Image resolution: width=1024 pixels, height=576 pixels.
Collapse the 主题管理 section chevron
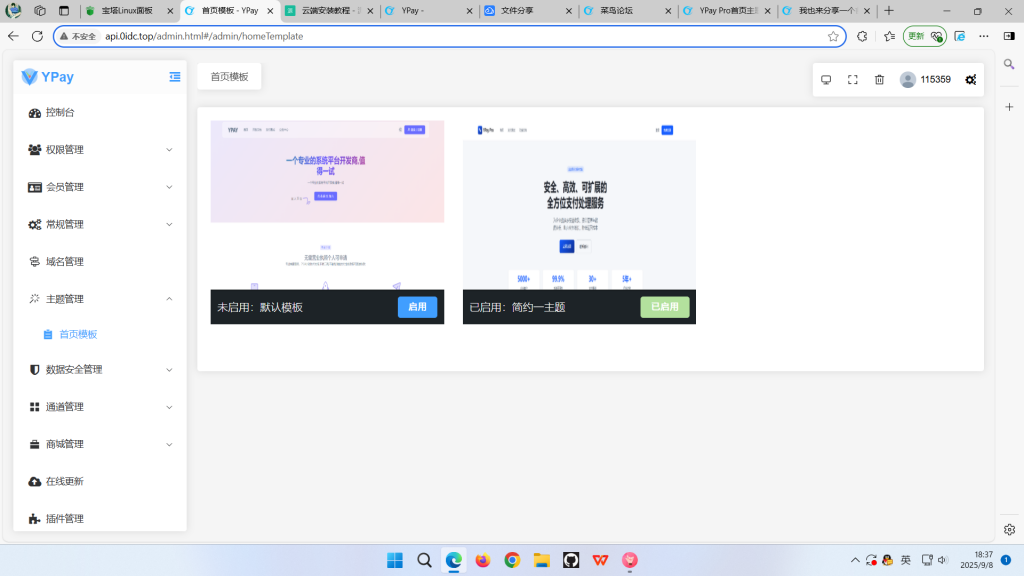tap(168, 298)
